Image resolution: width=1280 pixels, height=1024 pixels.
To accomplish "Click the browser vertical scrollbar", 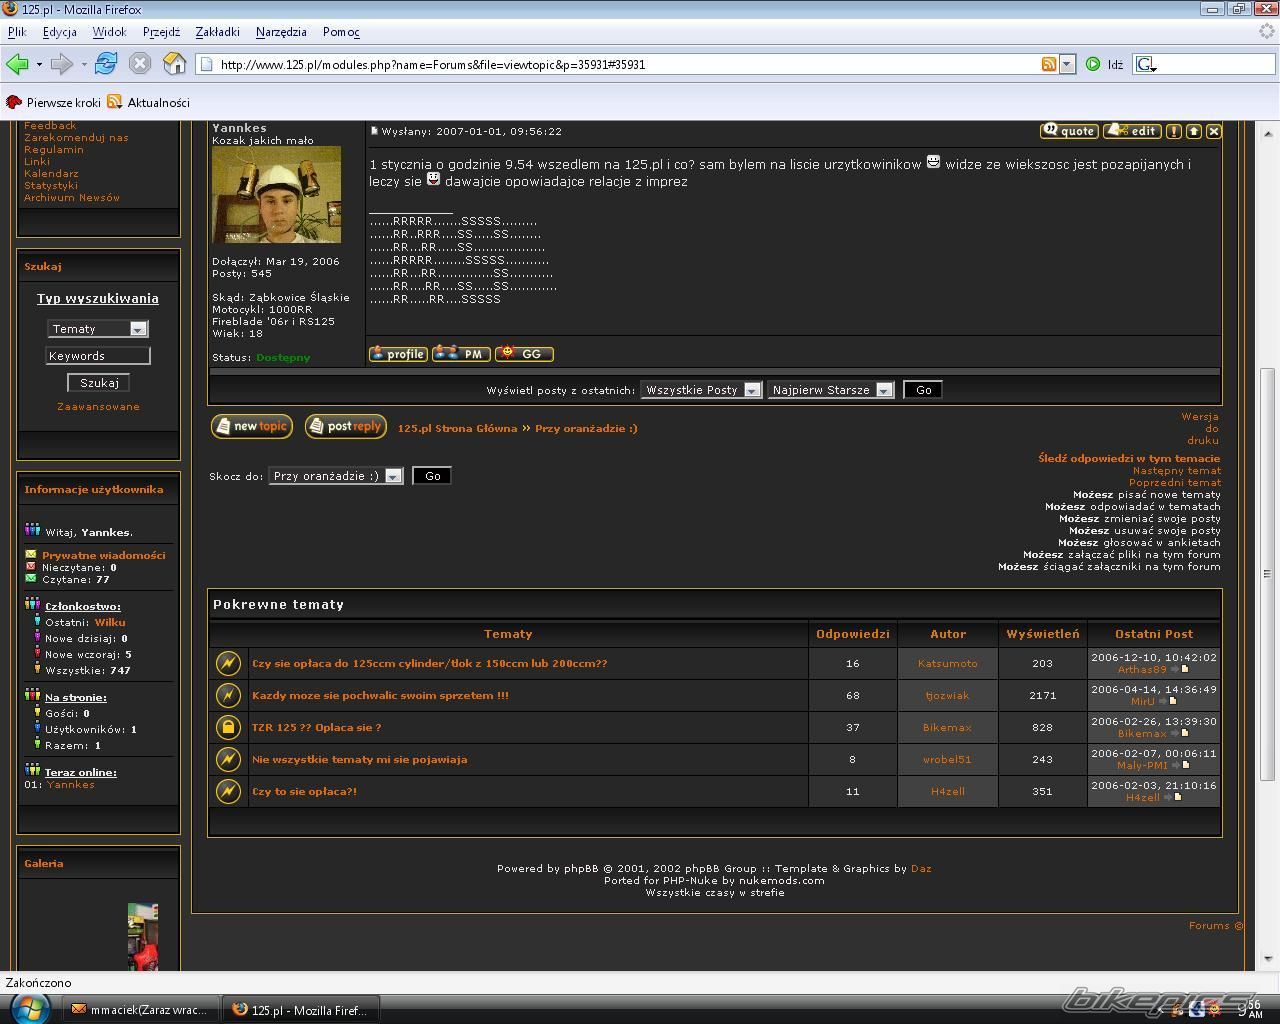I will [x=1267, y=573].
